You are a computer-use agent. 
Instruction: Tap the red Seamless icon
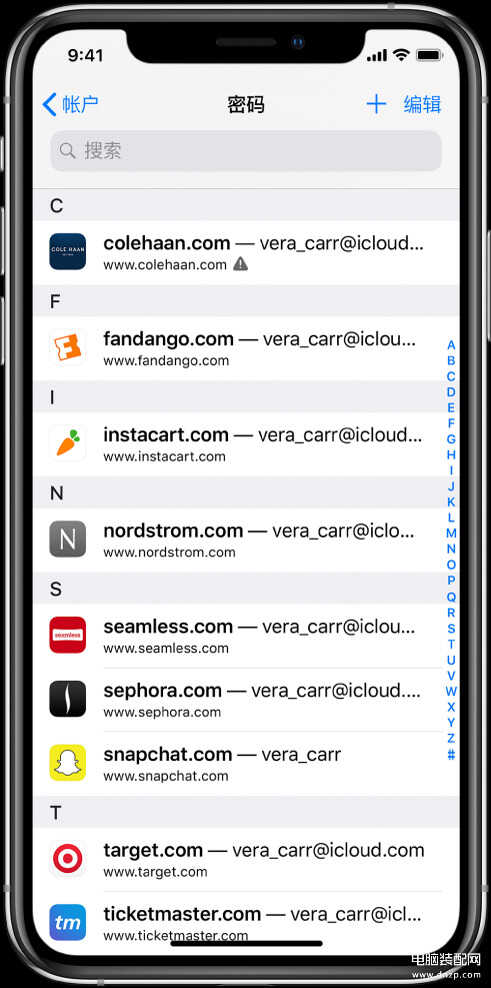click(x=67, y=635)
